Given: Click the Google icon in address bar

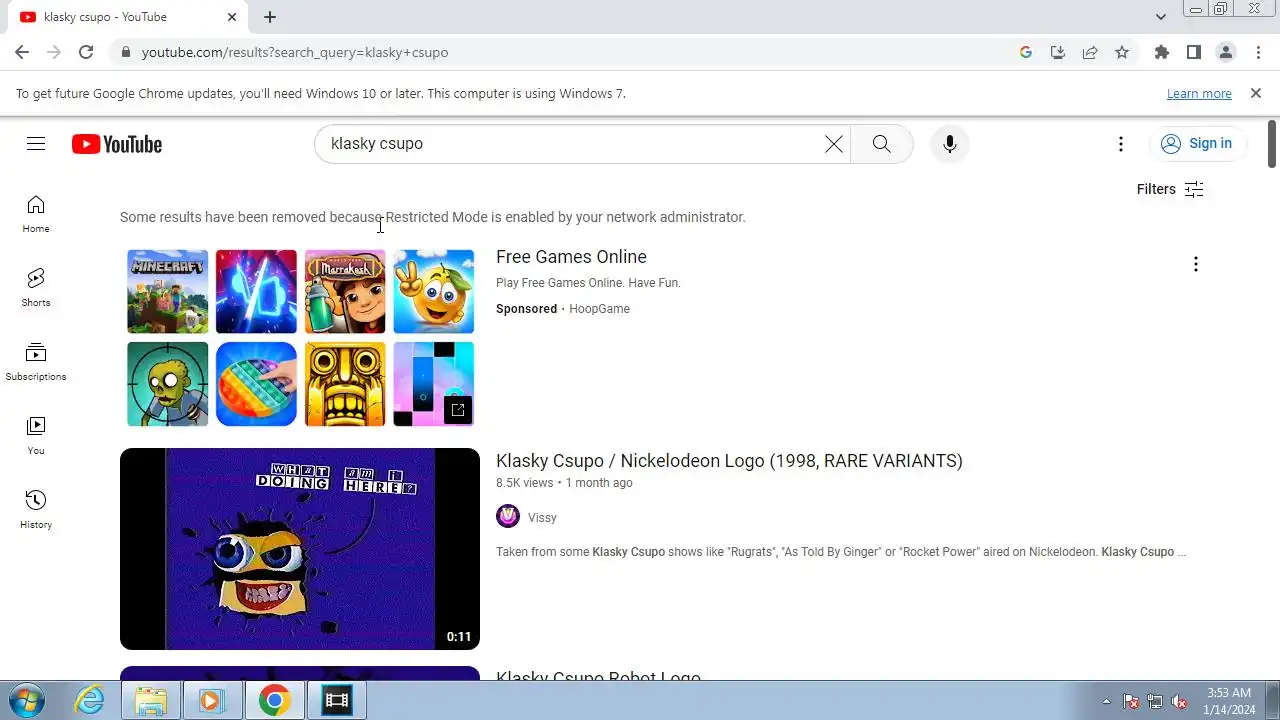Looking at the screenshot, I should (x=1026, y=52).
